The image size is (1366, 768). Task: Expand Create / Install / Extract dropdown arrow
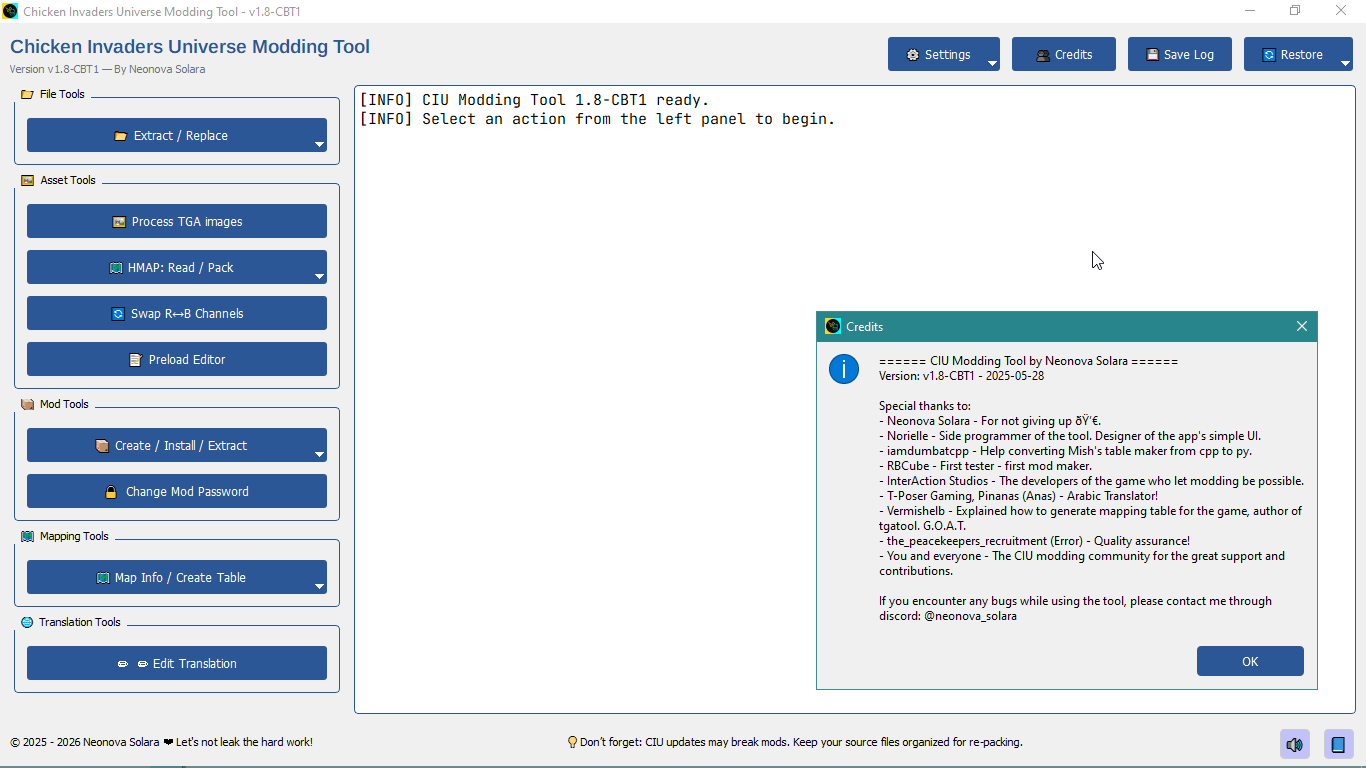319,454
